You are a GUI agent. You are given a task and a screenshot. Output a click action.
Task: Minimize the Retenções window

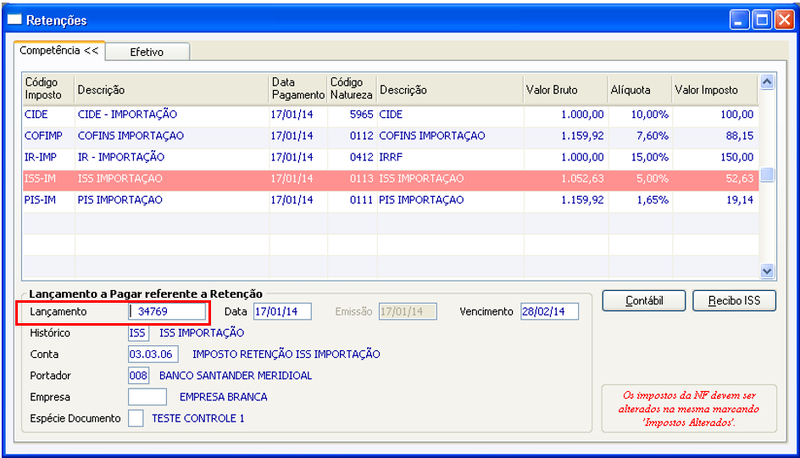739,20
